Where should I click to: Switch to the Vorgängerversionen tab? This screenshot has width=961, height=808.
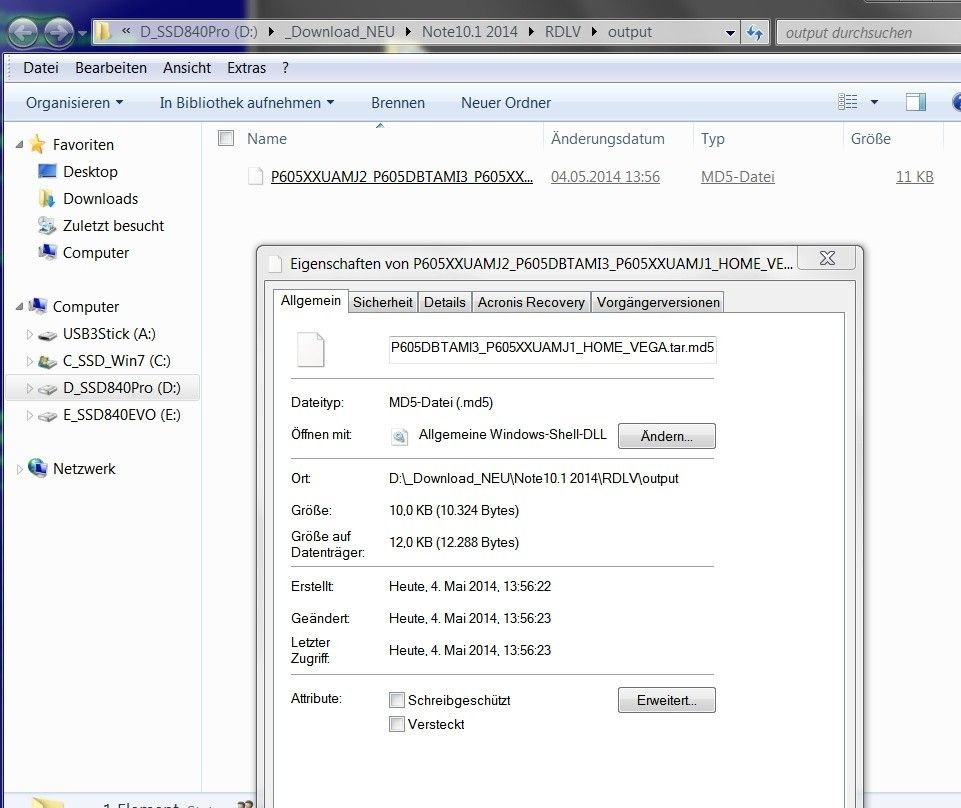click(658, 302)
